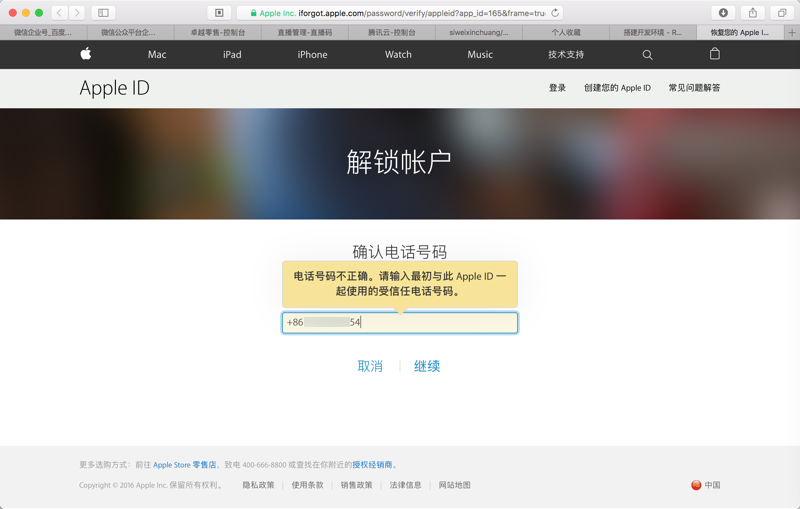Viewport: 800px width, 509px height.
Task: Open the 网站地图 footer link
Action: coord(454,485)
